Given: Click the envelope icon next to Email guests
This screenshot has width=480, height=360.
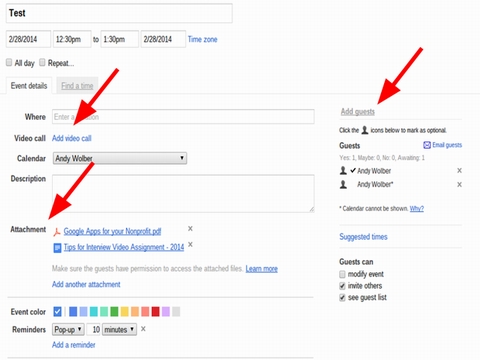Looking at the screenshot, I should (427, 145).
